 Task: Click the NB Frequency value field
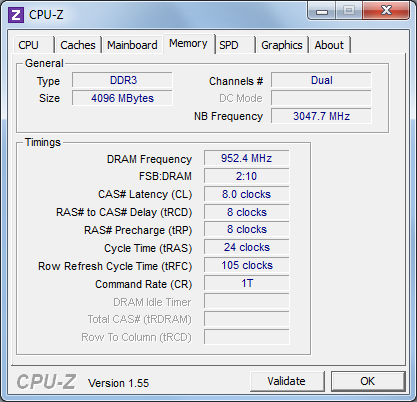[x=321, y=116]
